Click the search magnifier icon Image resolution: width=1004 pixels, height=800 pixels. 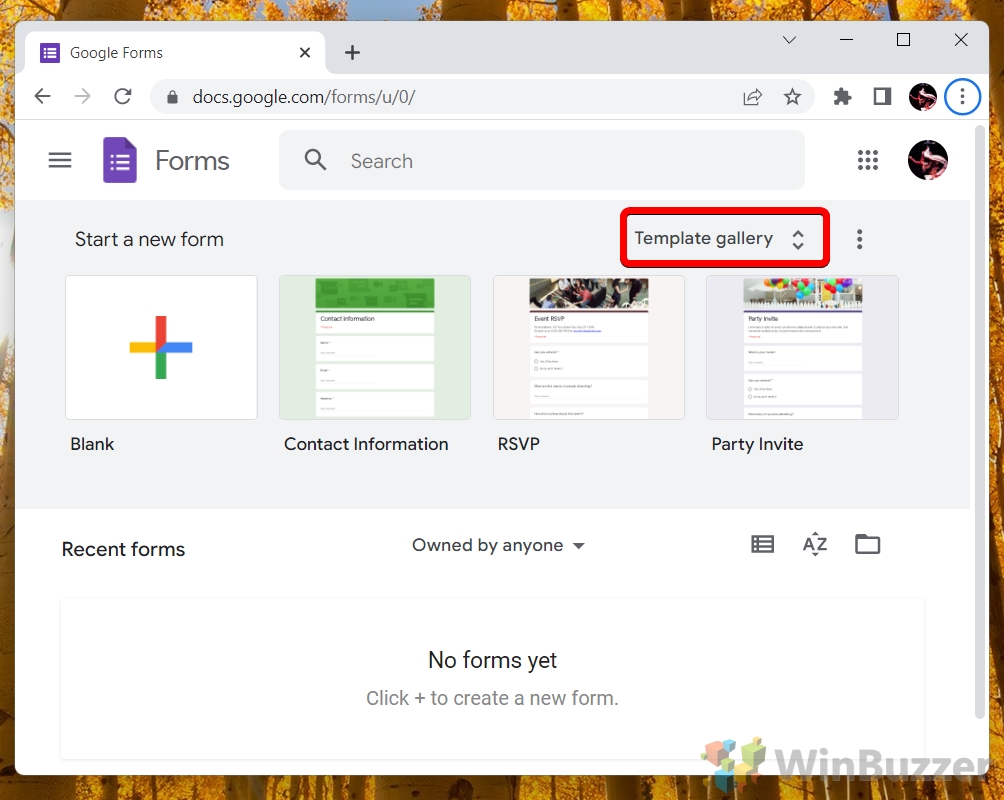(x=315, y=160)
